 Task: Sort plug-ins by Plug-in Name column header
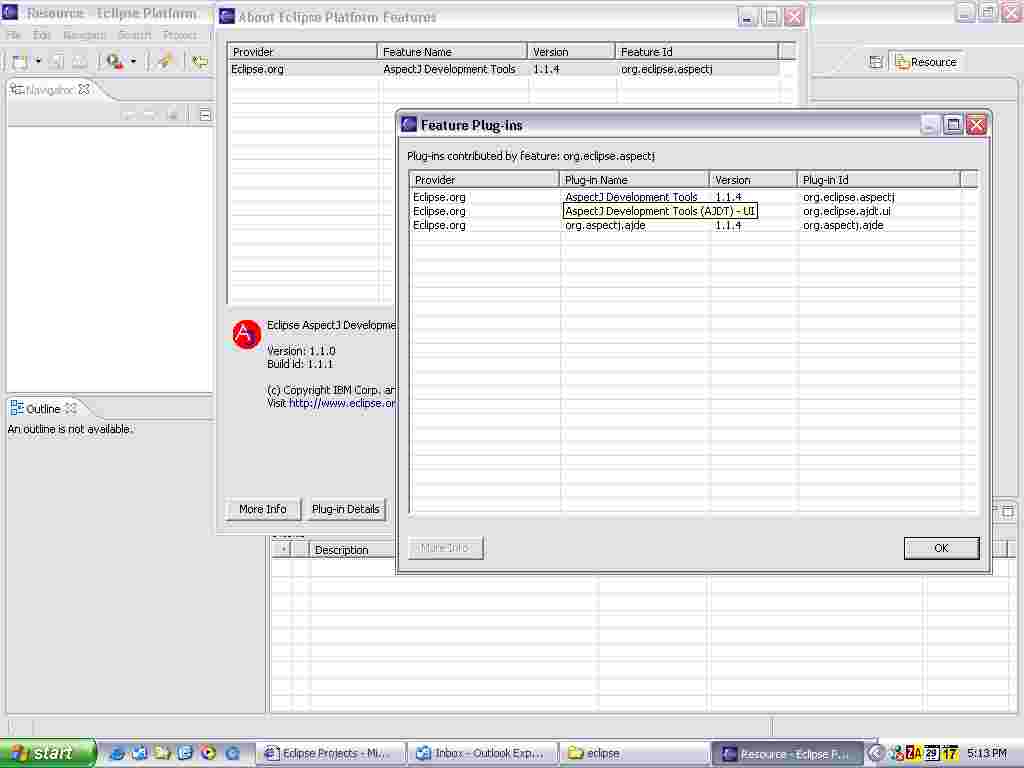(x=634, y=180)
